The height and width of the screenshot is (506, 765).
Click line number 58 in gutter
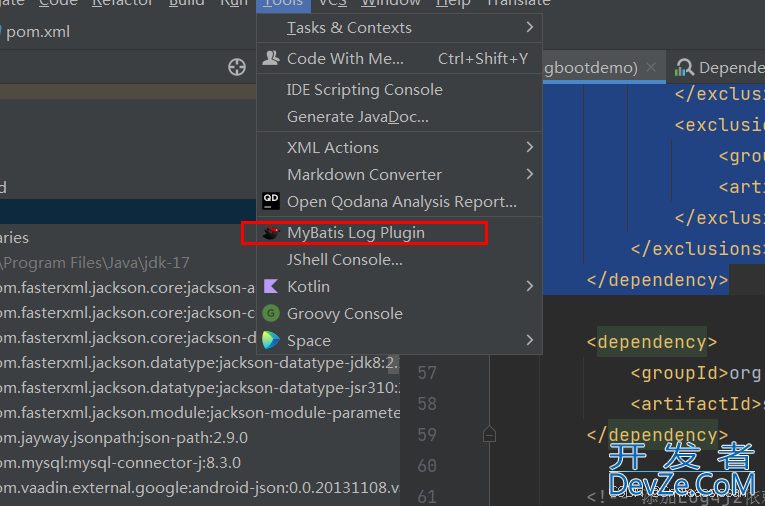click(x=427, y=404)
